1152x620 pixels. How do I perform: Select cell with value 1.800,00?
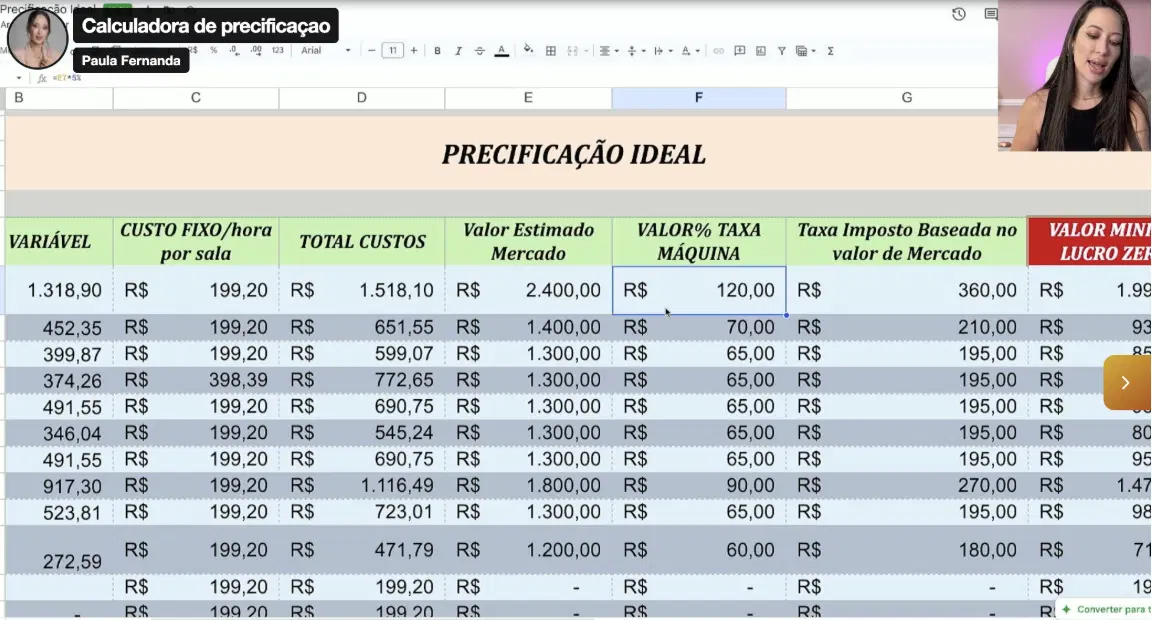tap(528, 486)
